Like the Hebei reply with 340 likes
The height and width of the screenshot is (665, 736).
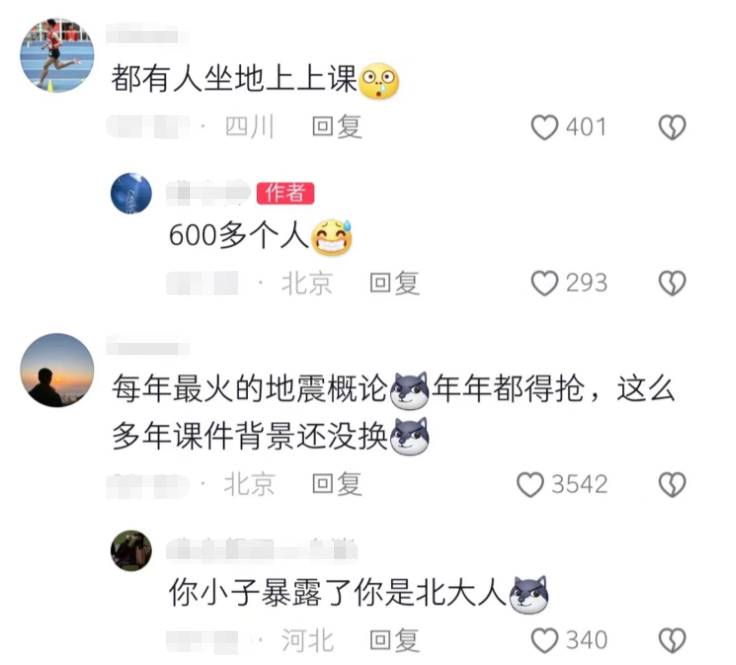click(x=544, y=641)
